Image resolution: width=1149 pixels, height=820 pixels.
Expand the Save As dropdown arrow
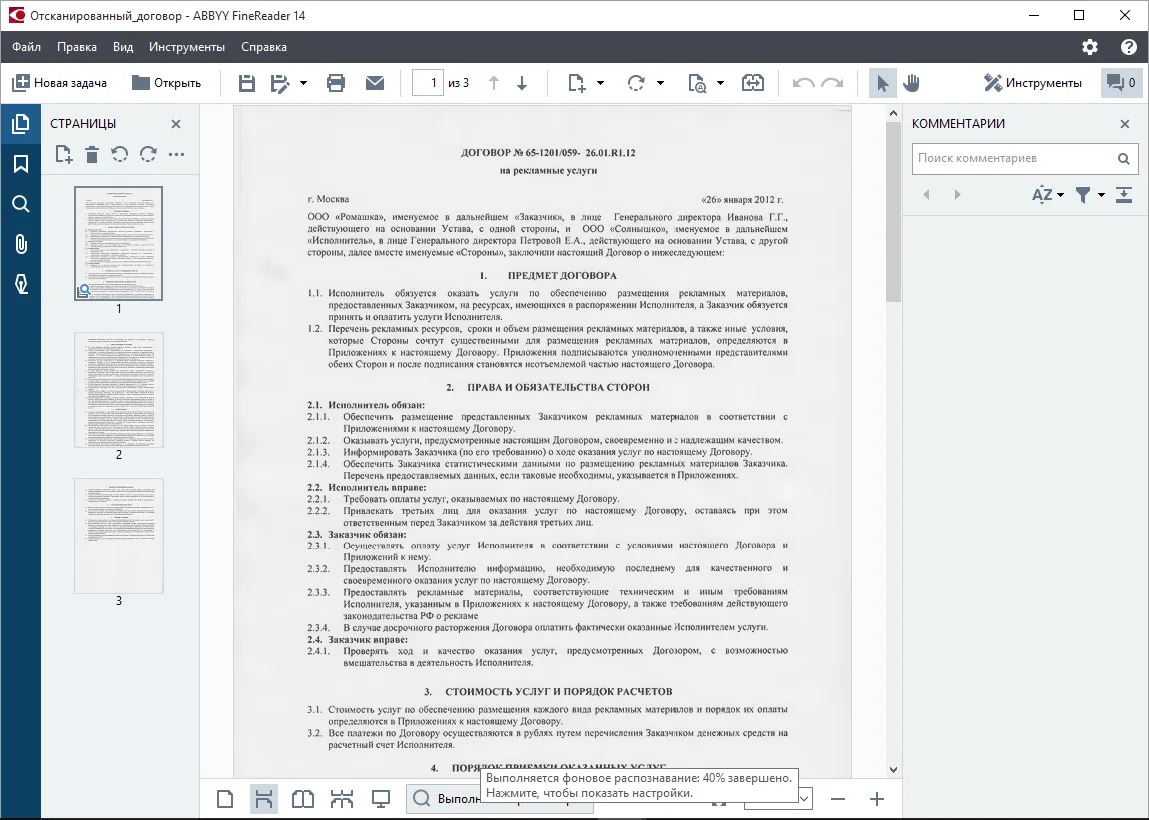(x=303, y=83)
